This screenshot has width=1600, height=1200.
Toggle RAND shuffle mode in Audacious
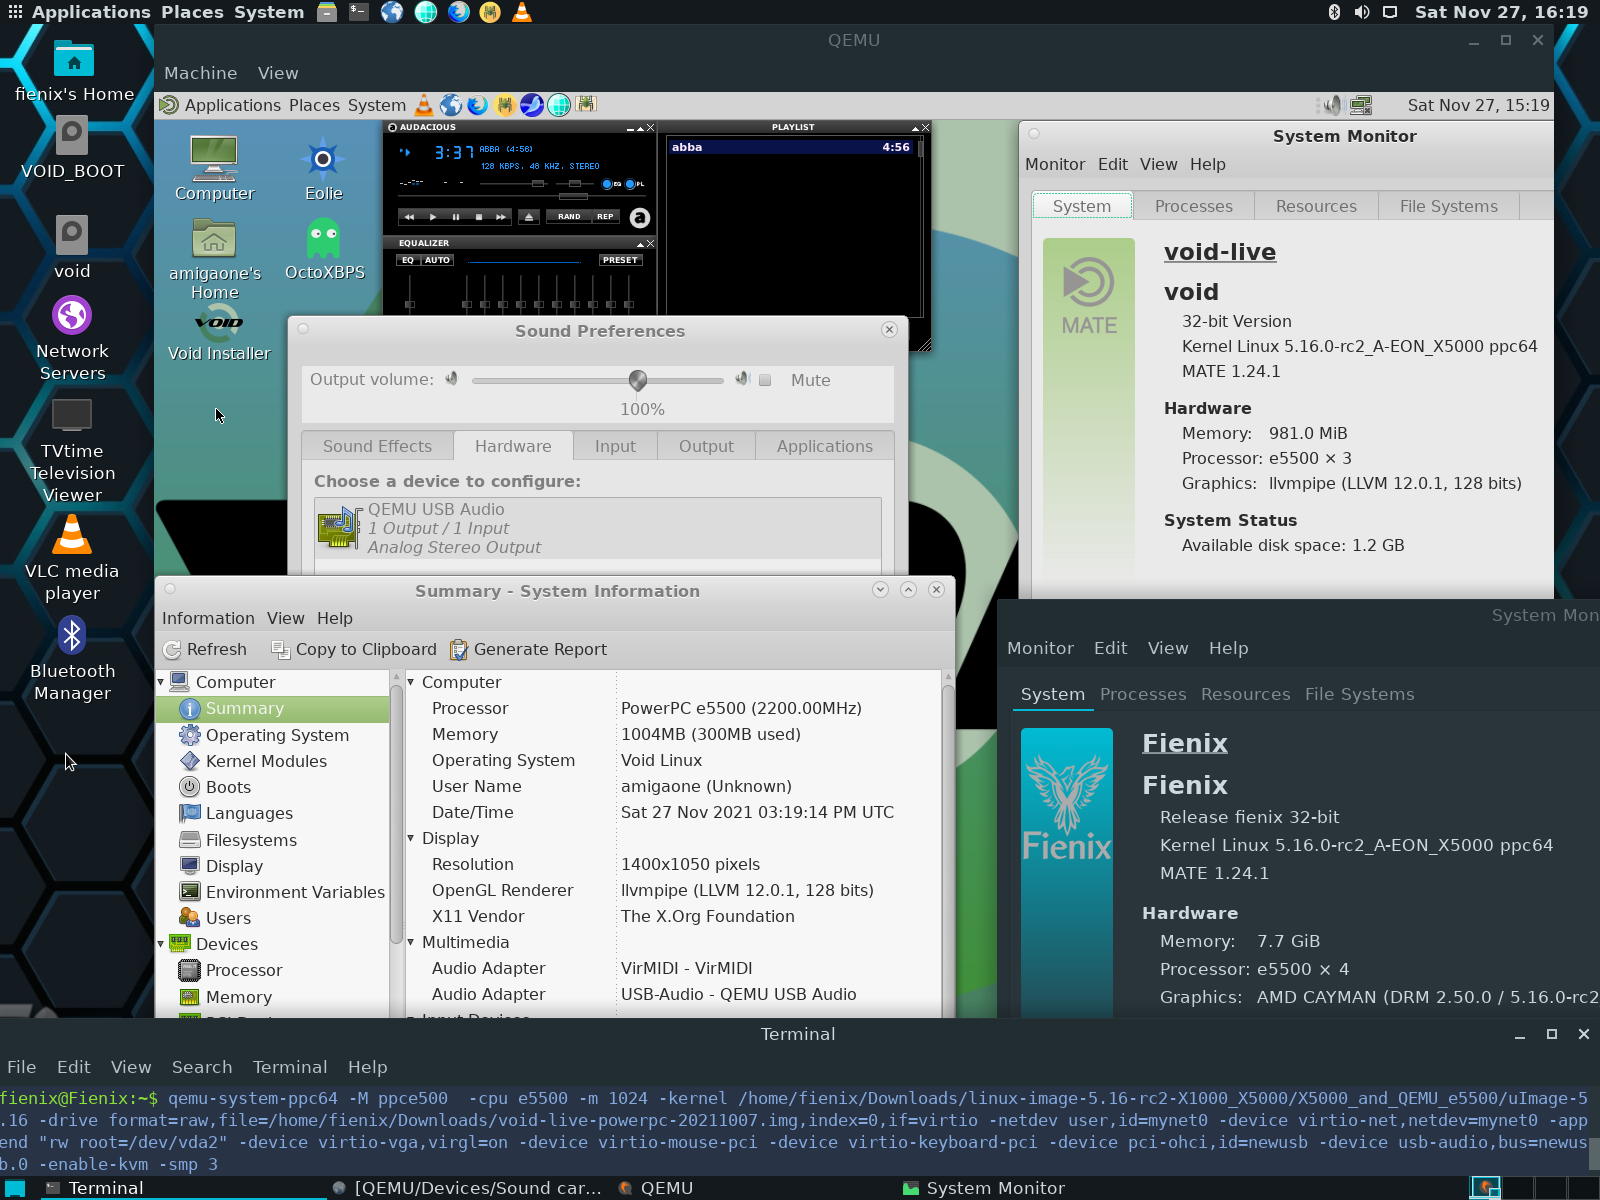(x=569, y=217)
